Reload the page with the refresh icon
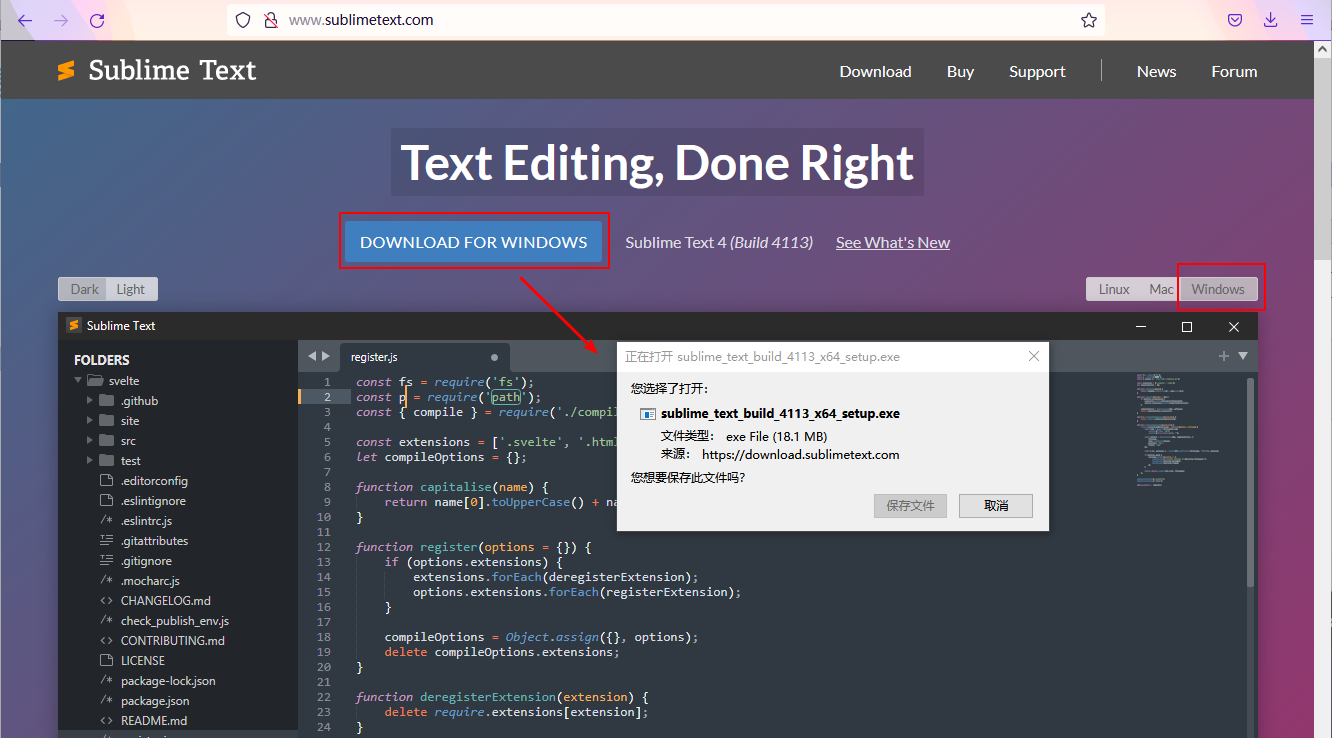 coord(97,20)
